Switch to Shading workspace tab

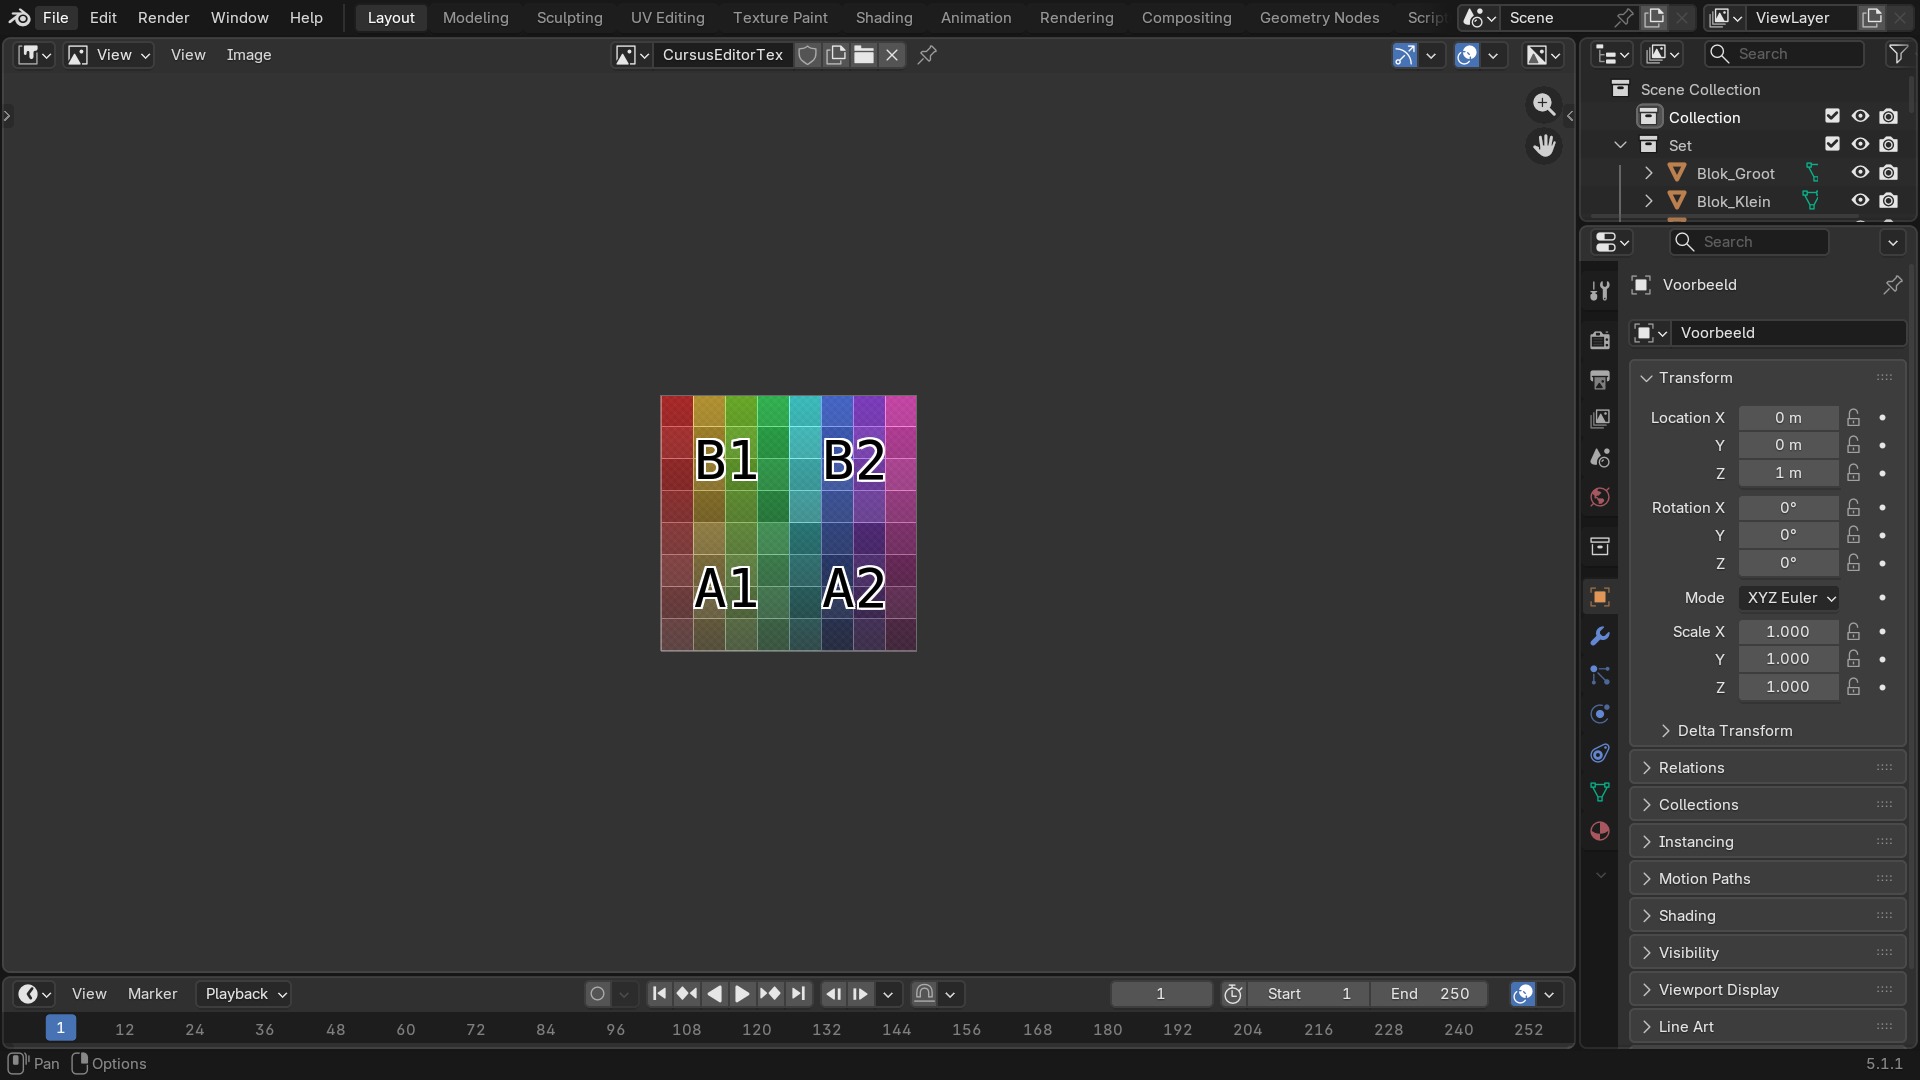884,18
